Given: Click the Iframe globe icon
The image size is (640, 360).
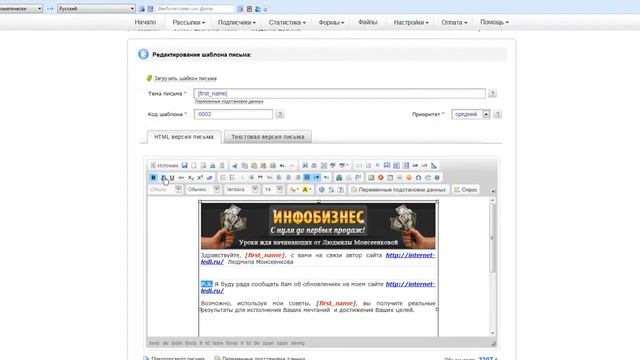Looking at the screenshot, I should [437, 178].
